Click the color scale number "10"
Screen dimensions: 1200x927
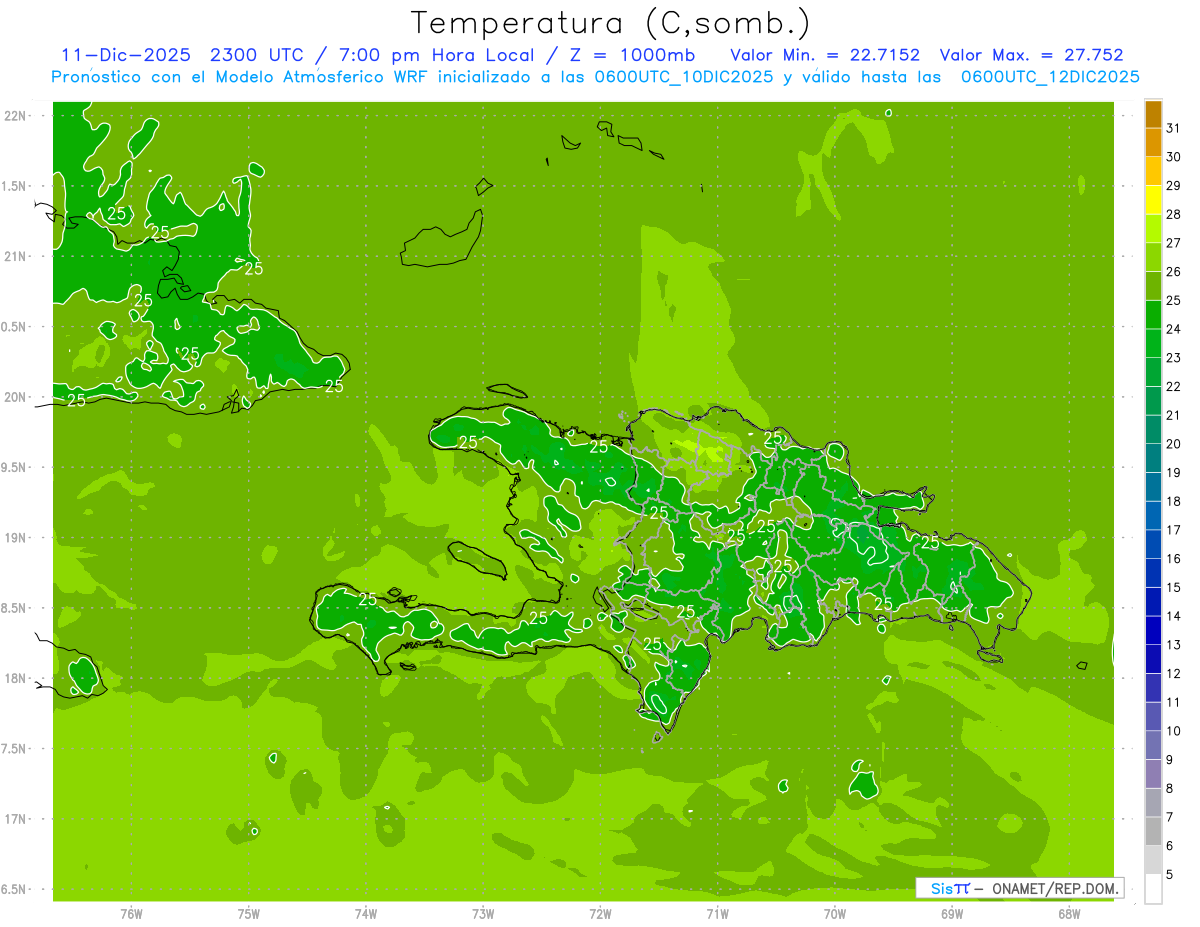[1174, 731]
